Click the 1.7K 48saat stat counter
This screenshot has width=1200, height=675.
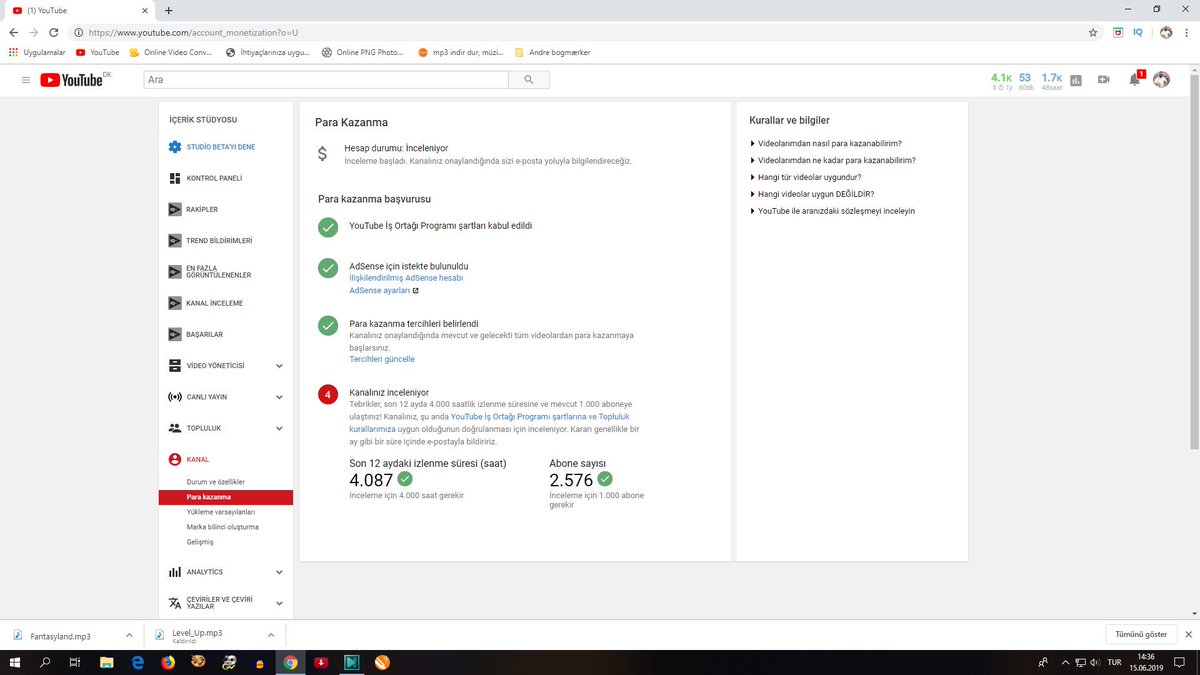point(1052,80)
